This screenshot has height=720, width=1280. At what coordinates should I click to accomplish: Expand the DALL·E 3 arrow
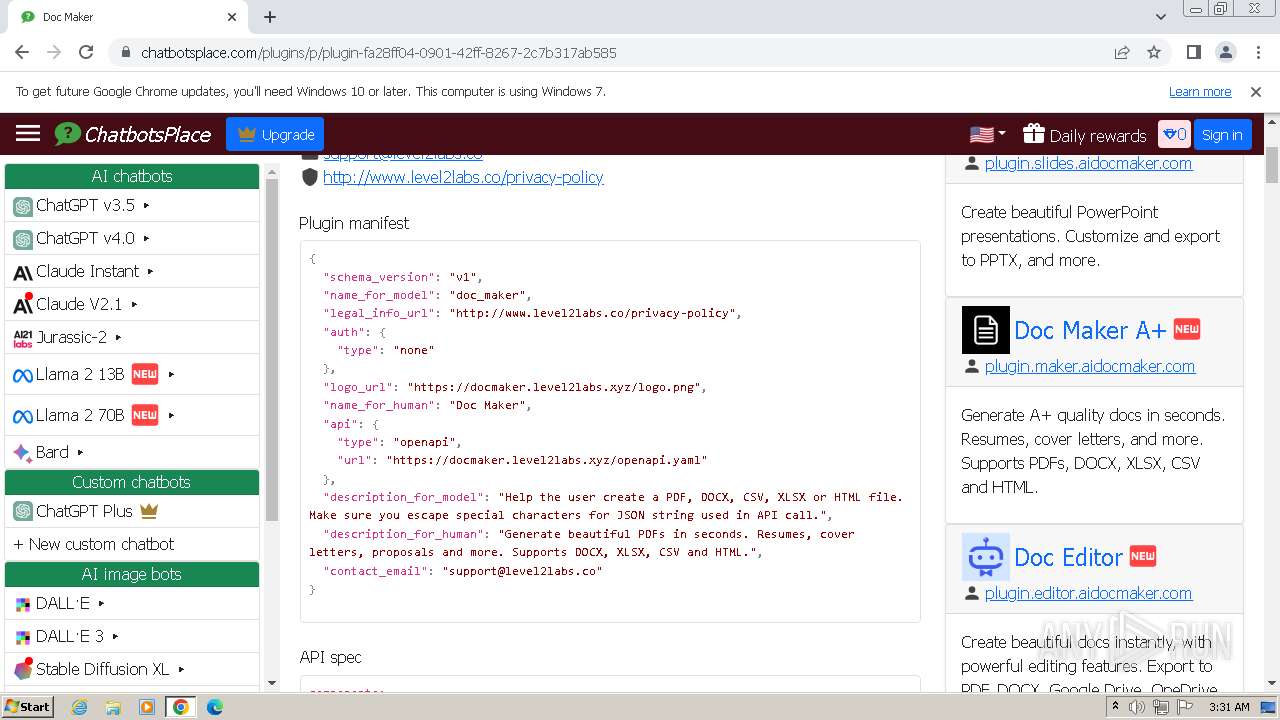(x=116, y=636)
